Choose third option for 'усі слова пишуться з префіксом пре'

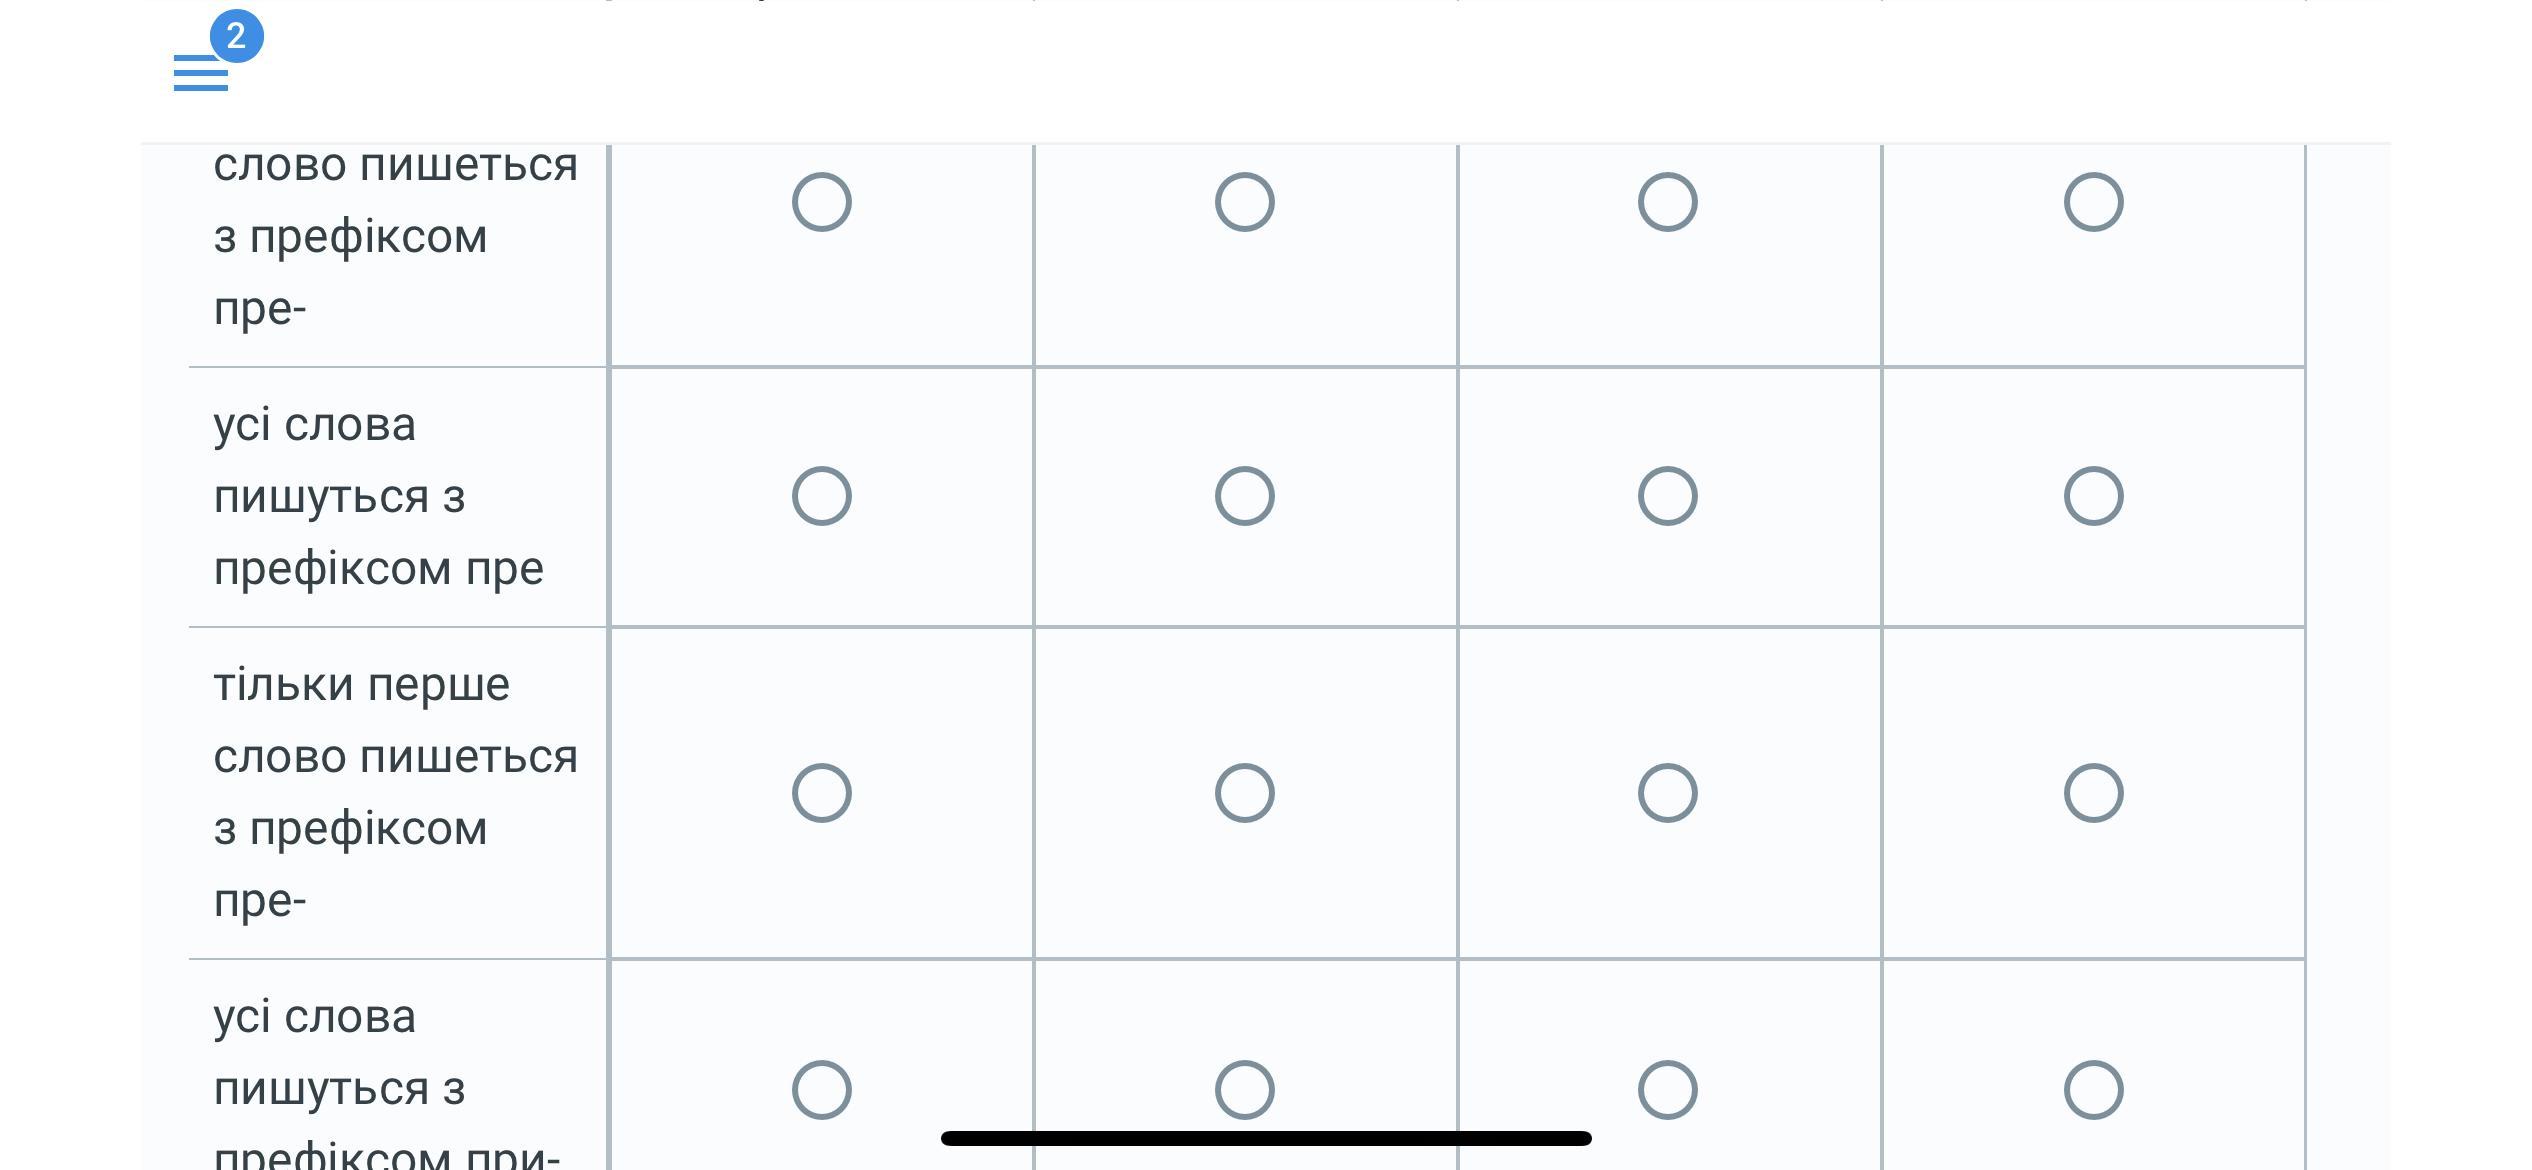(x=1668, y=496)
